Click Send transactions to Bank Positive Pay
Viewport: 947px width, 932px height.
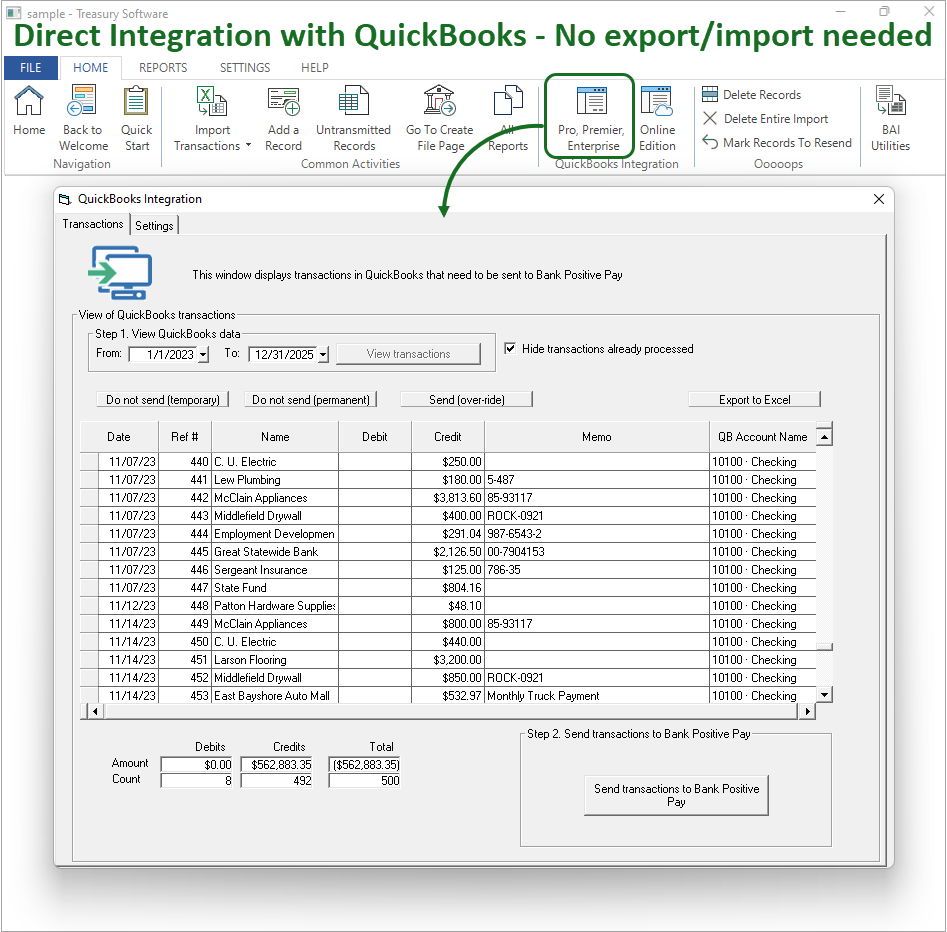tap(676, 795)
